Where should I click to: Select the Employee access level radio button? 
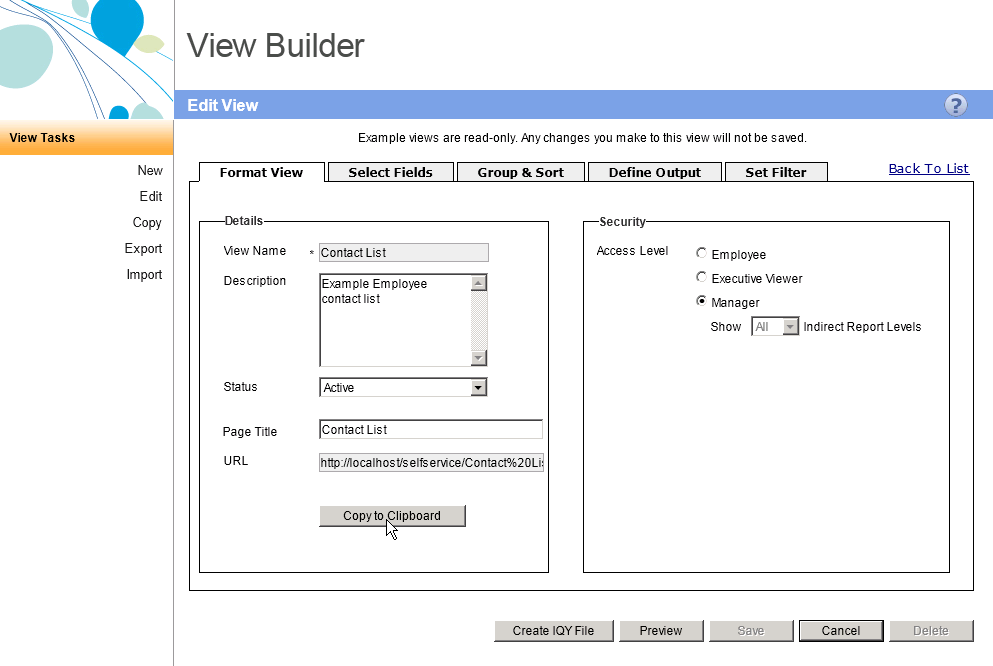(x=702, y=254)
